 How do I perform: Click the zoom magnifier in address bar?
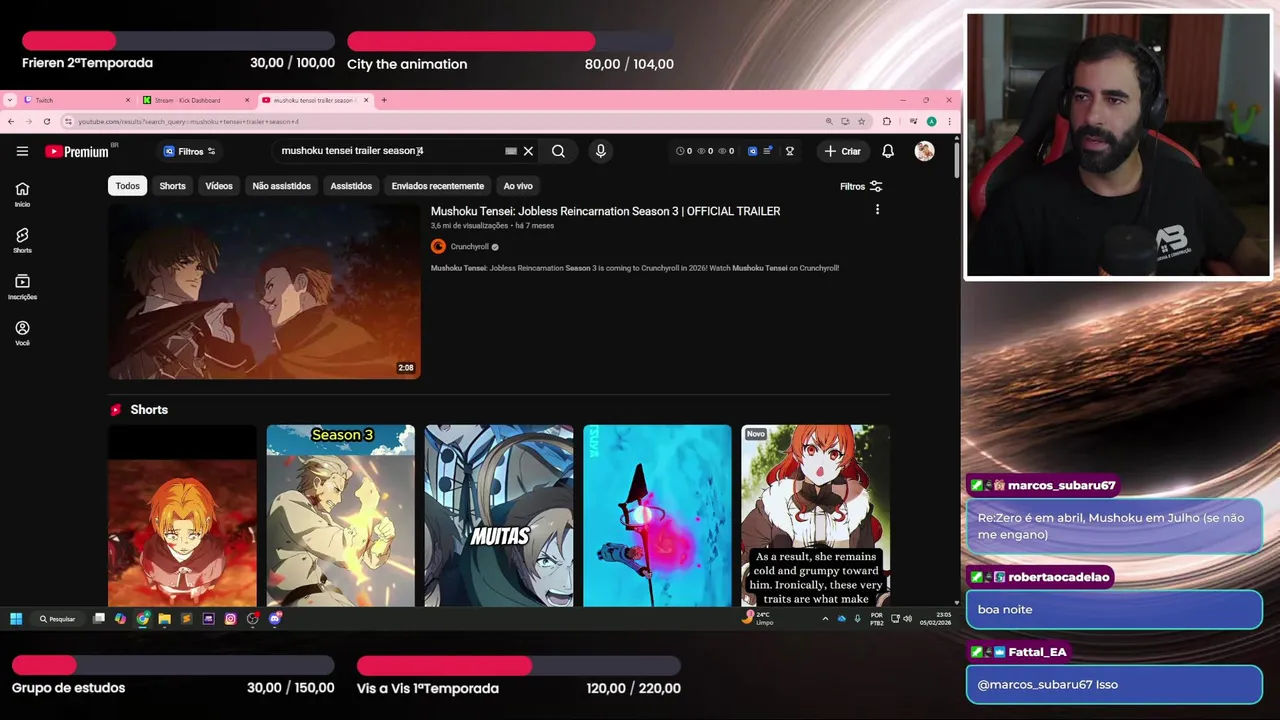coord(829,121)
